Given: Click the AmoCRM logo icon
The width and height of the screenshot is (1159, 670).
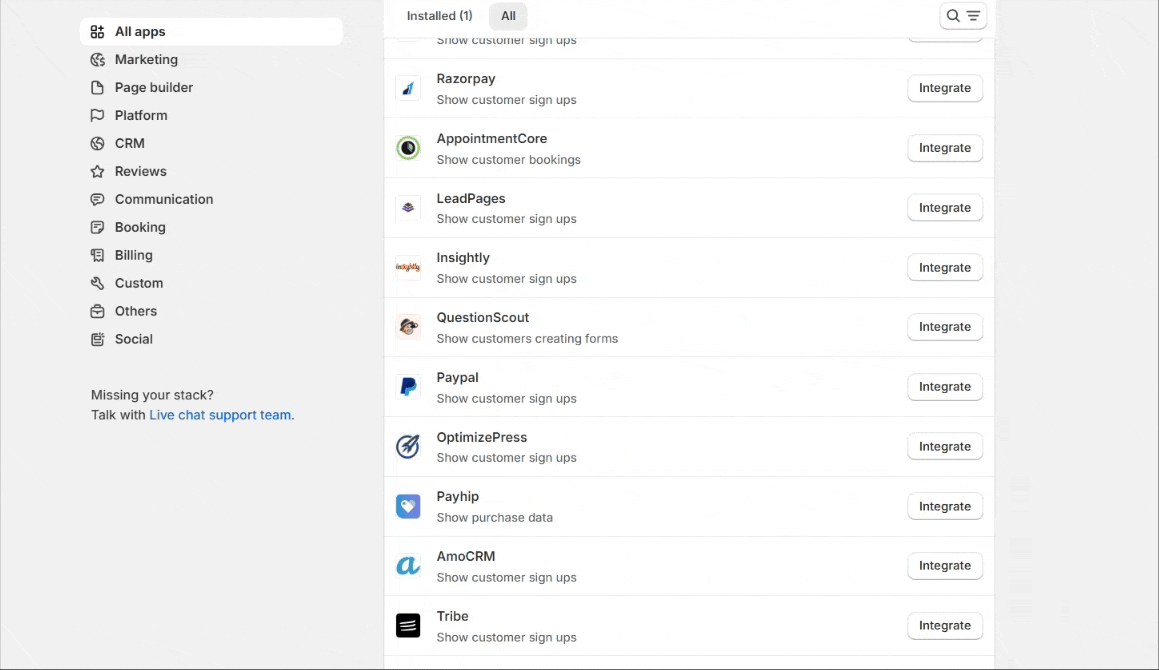Looking at the screenshot, I should [x=408, y=566].
